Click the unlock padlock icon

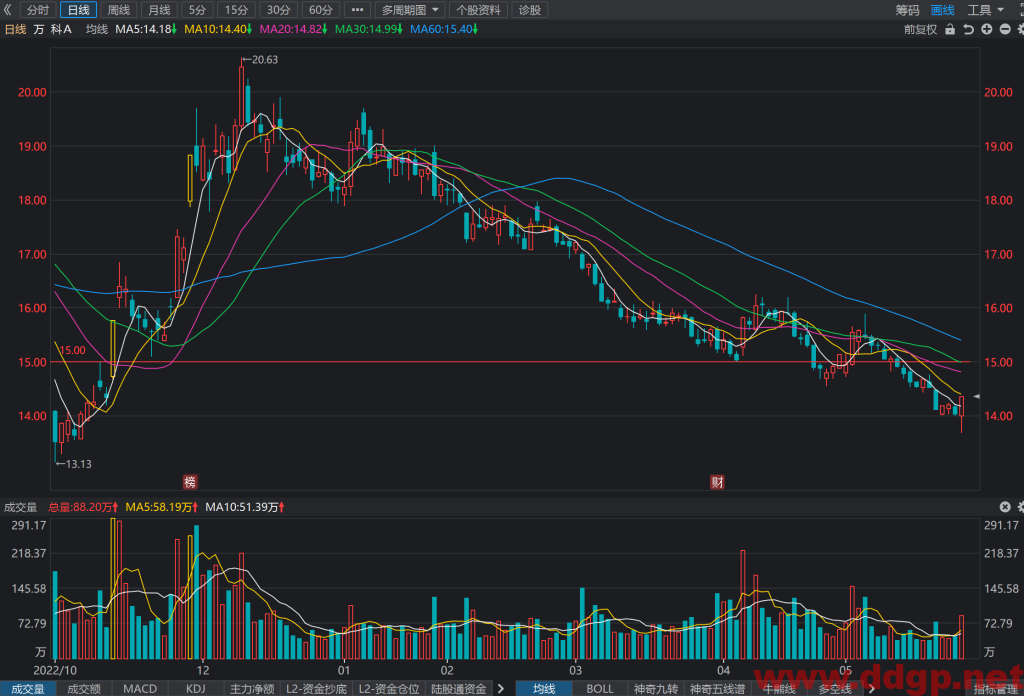click(950, 29)
